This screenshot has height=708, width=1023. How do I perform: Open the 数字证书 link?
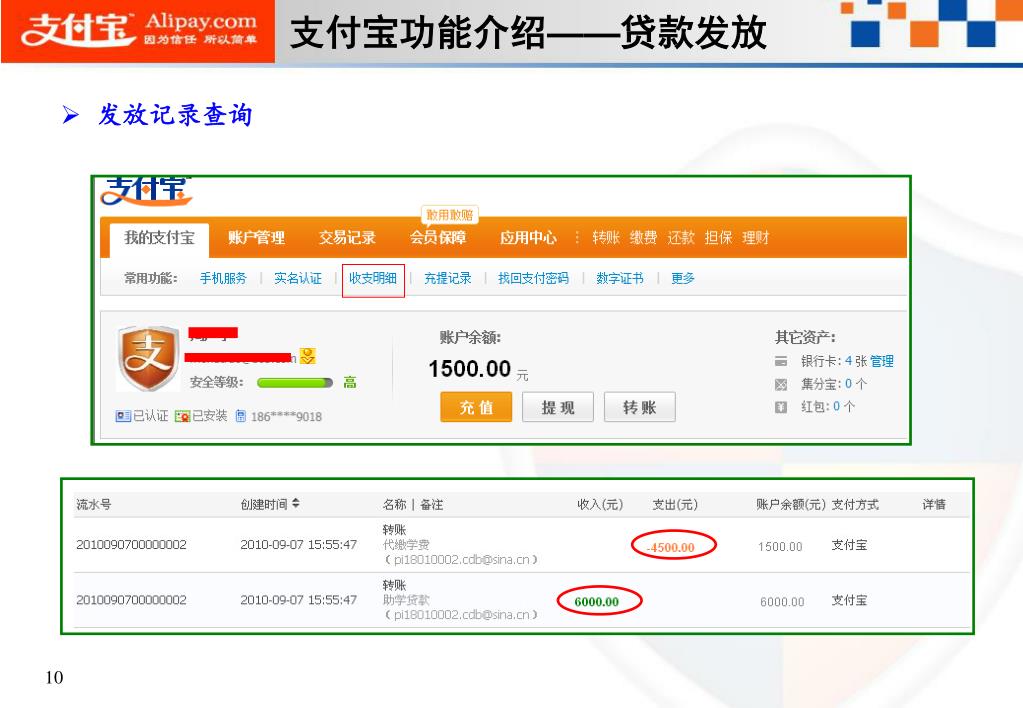point(620,279)
